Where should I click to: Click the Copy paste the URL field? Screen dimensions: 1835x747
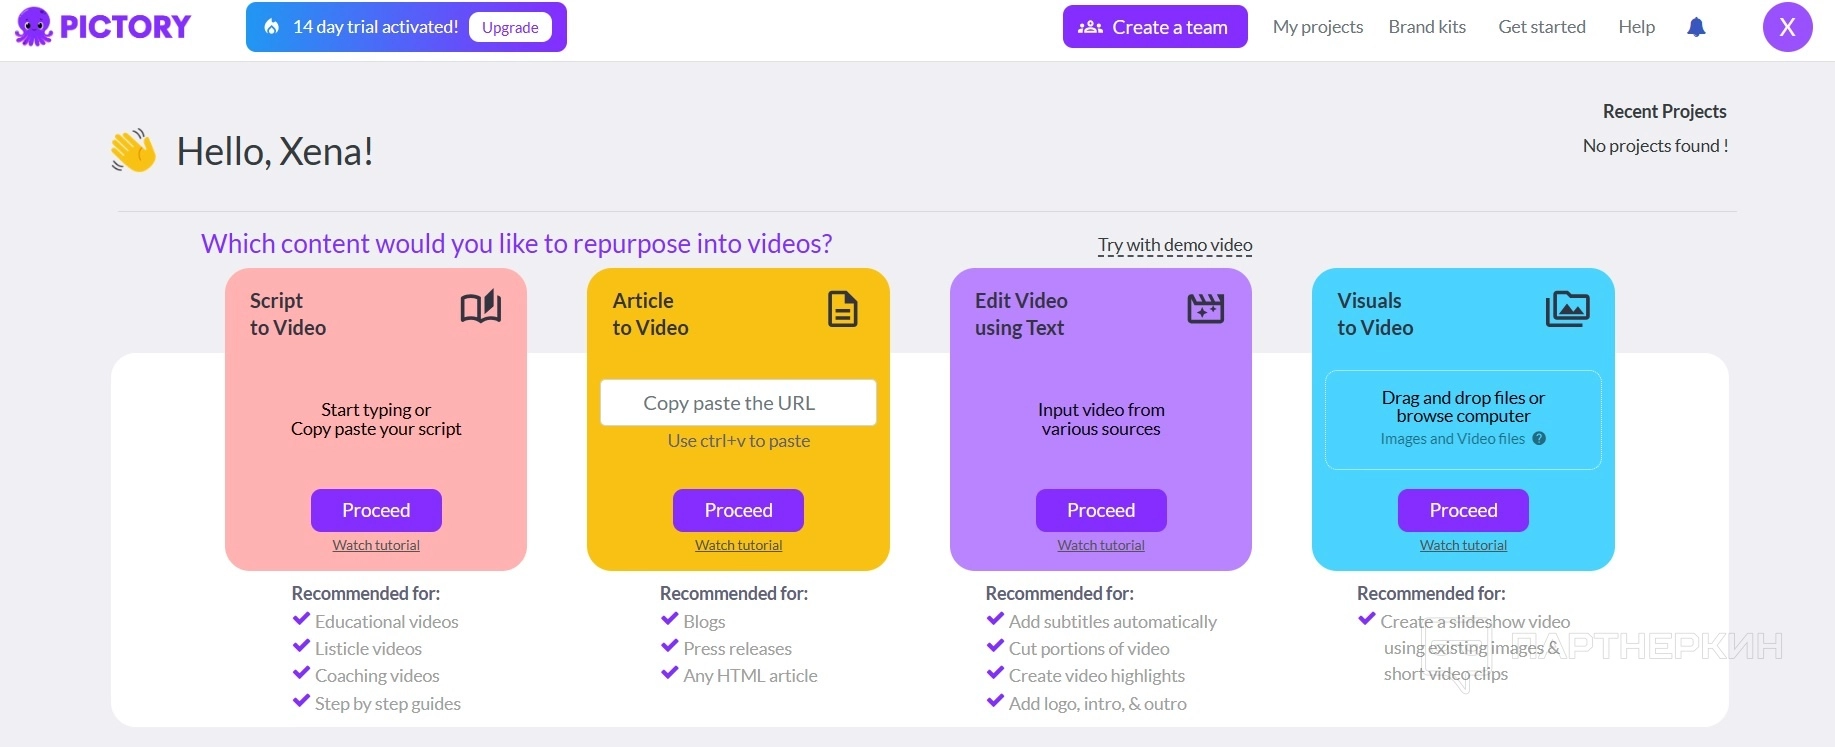point(738,403)
